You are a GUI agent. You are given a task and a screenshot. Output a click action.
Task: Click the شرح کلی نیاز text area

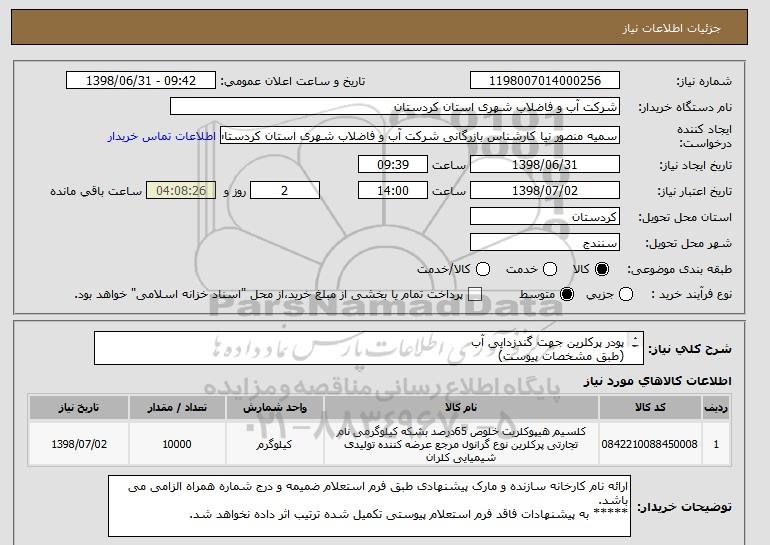pyautogui.click(x=369, y=348)
